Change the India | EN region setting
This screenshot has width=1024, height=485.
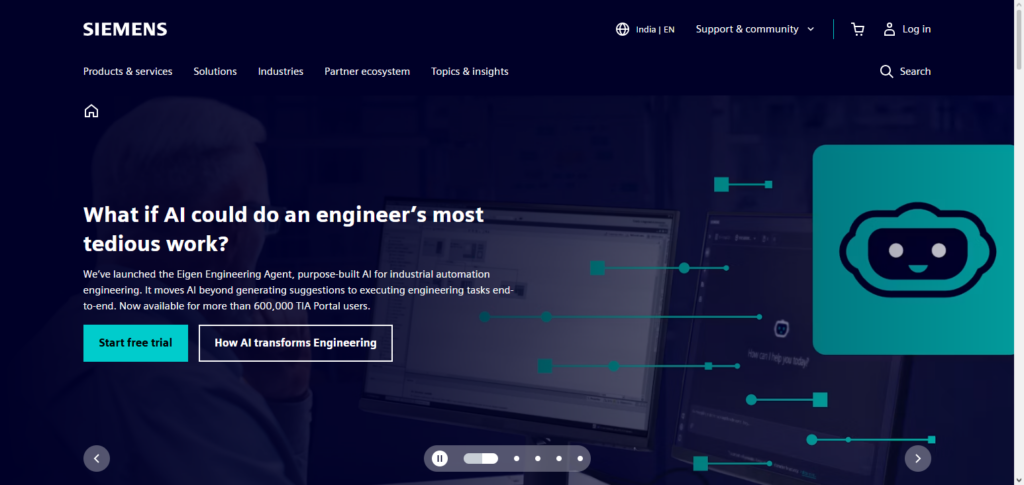(655, 29)
